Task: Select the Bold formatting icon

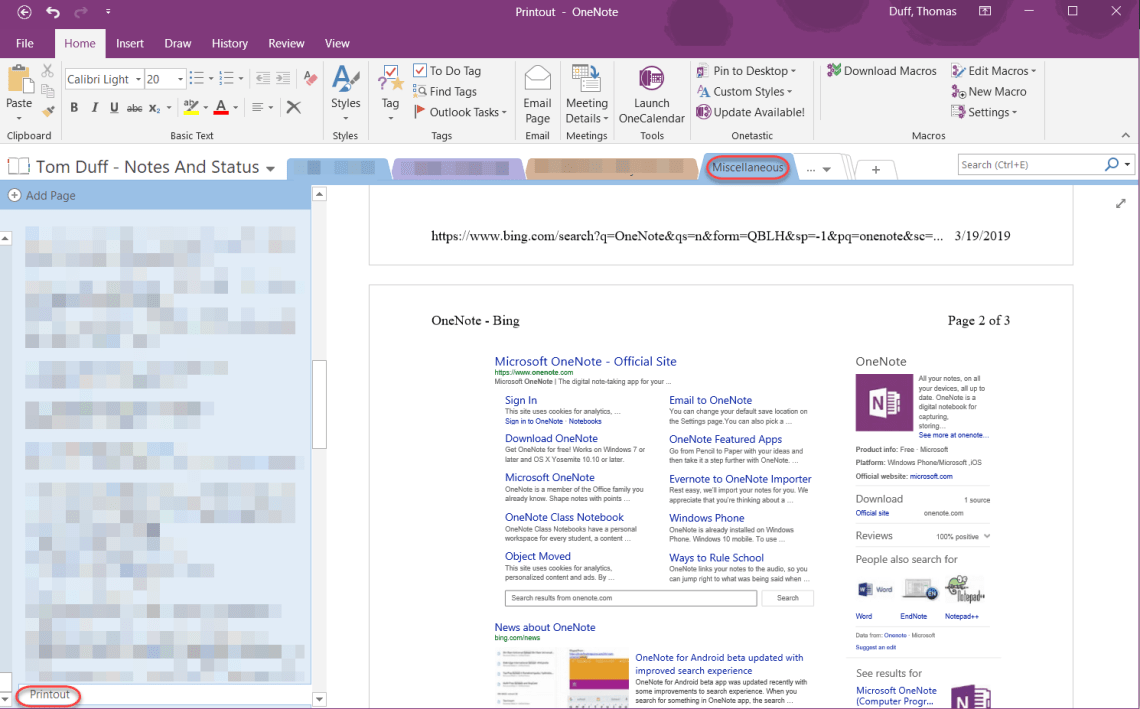Action: (x=74, y=107)
